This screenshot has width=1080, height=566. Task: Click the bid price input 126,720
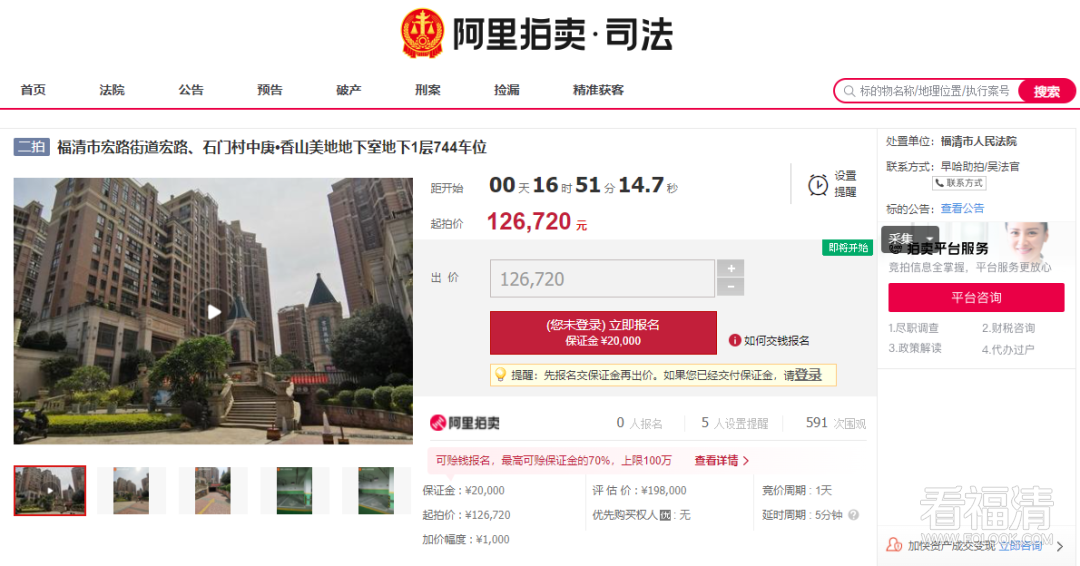(602, 279)
